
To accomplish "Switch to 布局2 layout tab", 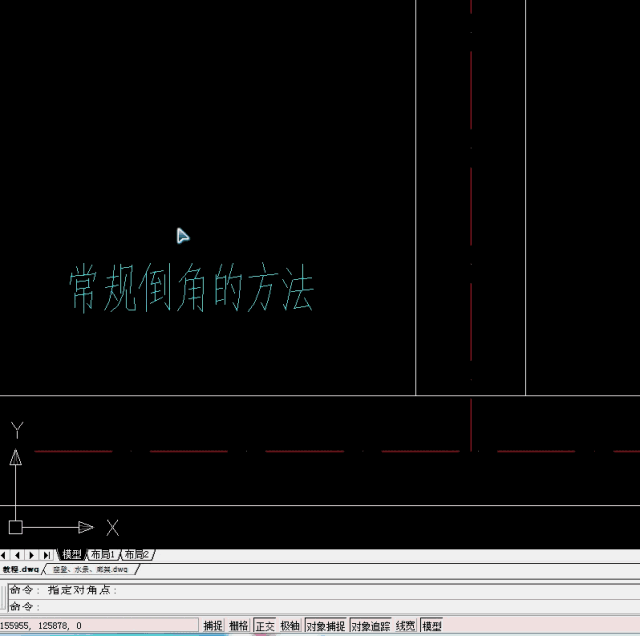I will tap(137, 555).
